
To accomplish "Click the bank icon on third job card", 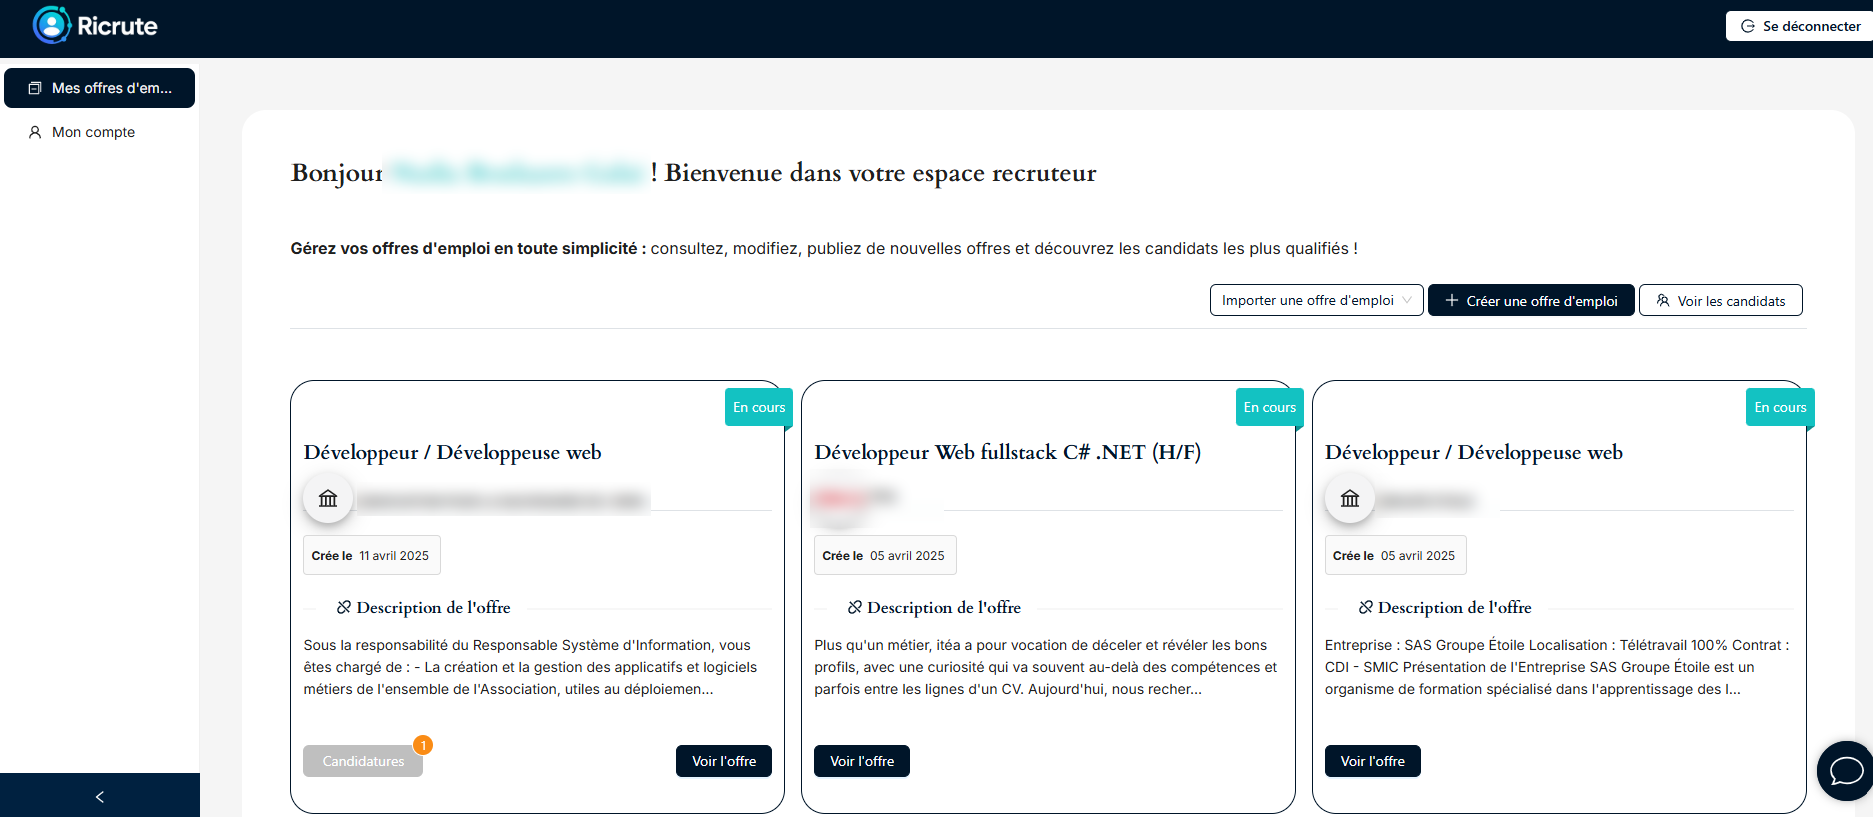I will [1350, 499].
